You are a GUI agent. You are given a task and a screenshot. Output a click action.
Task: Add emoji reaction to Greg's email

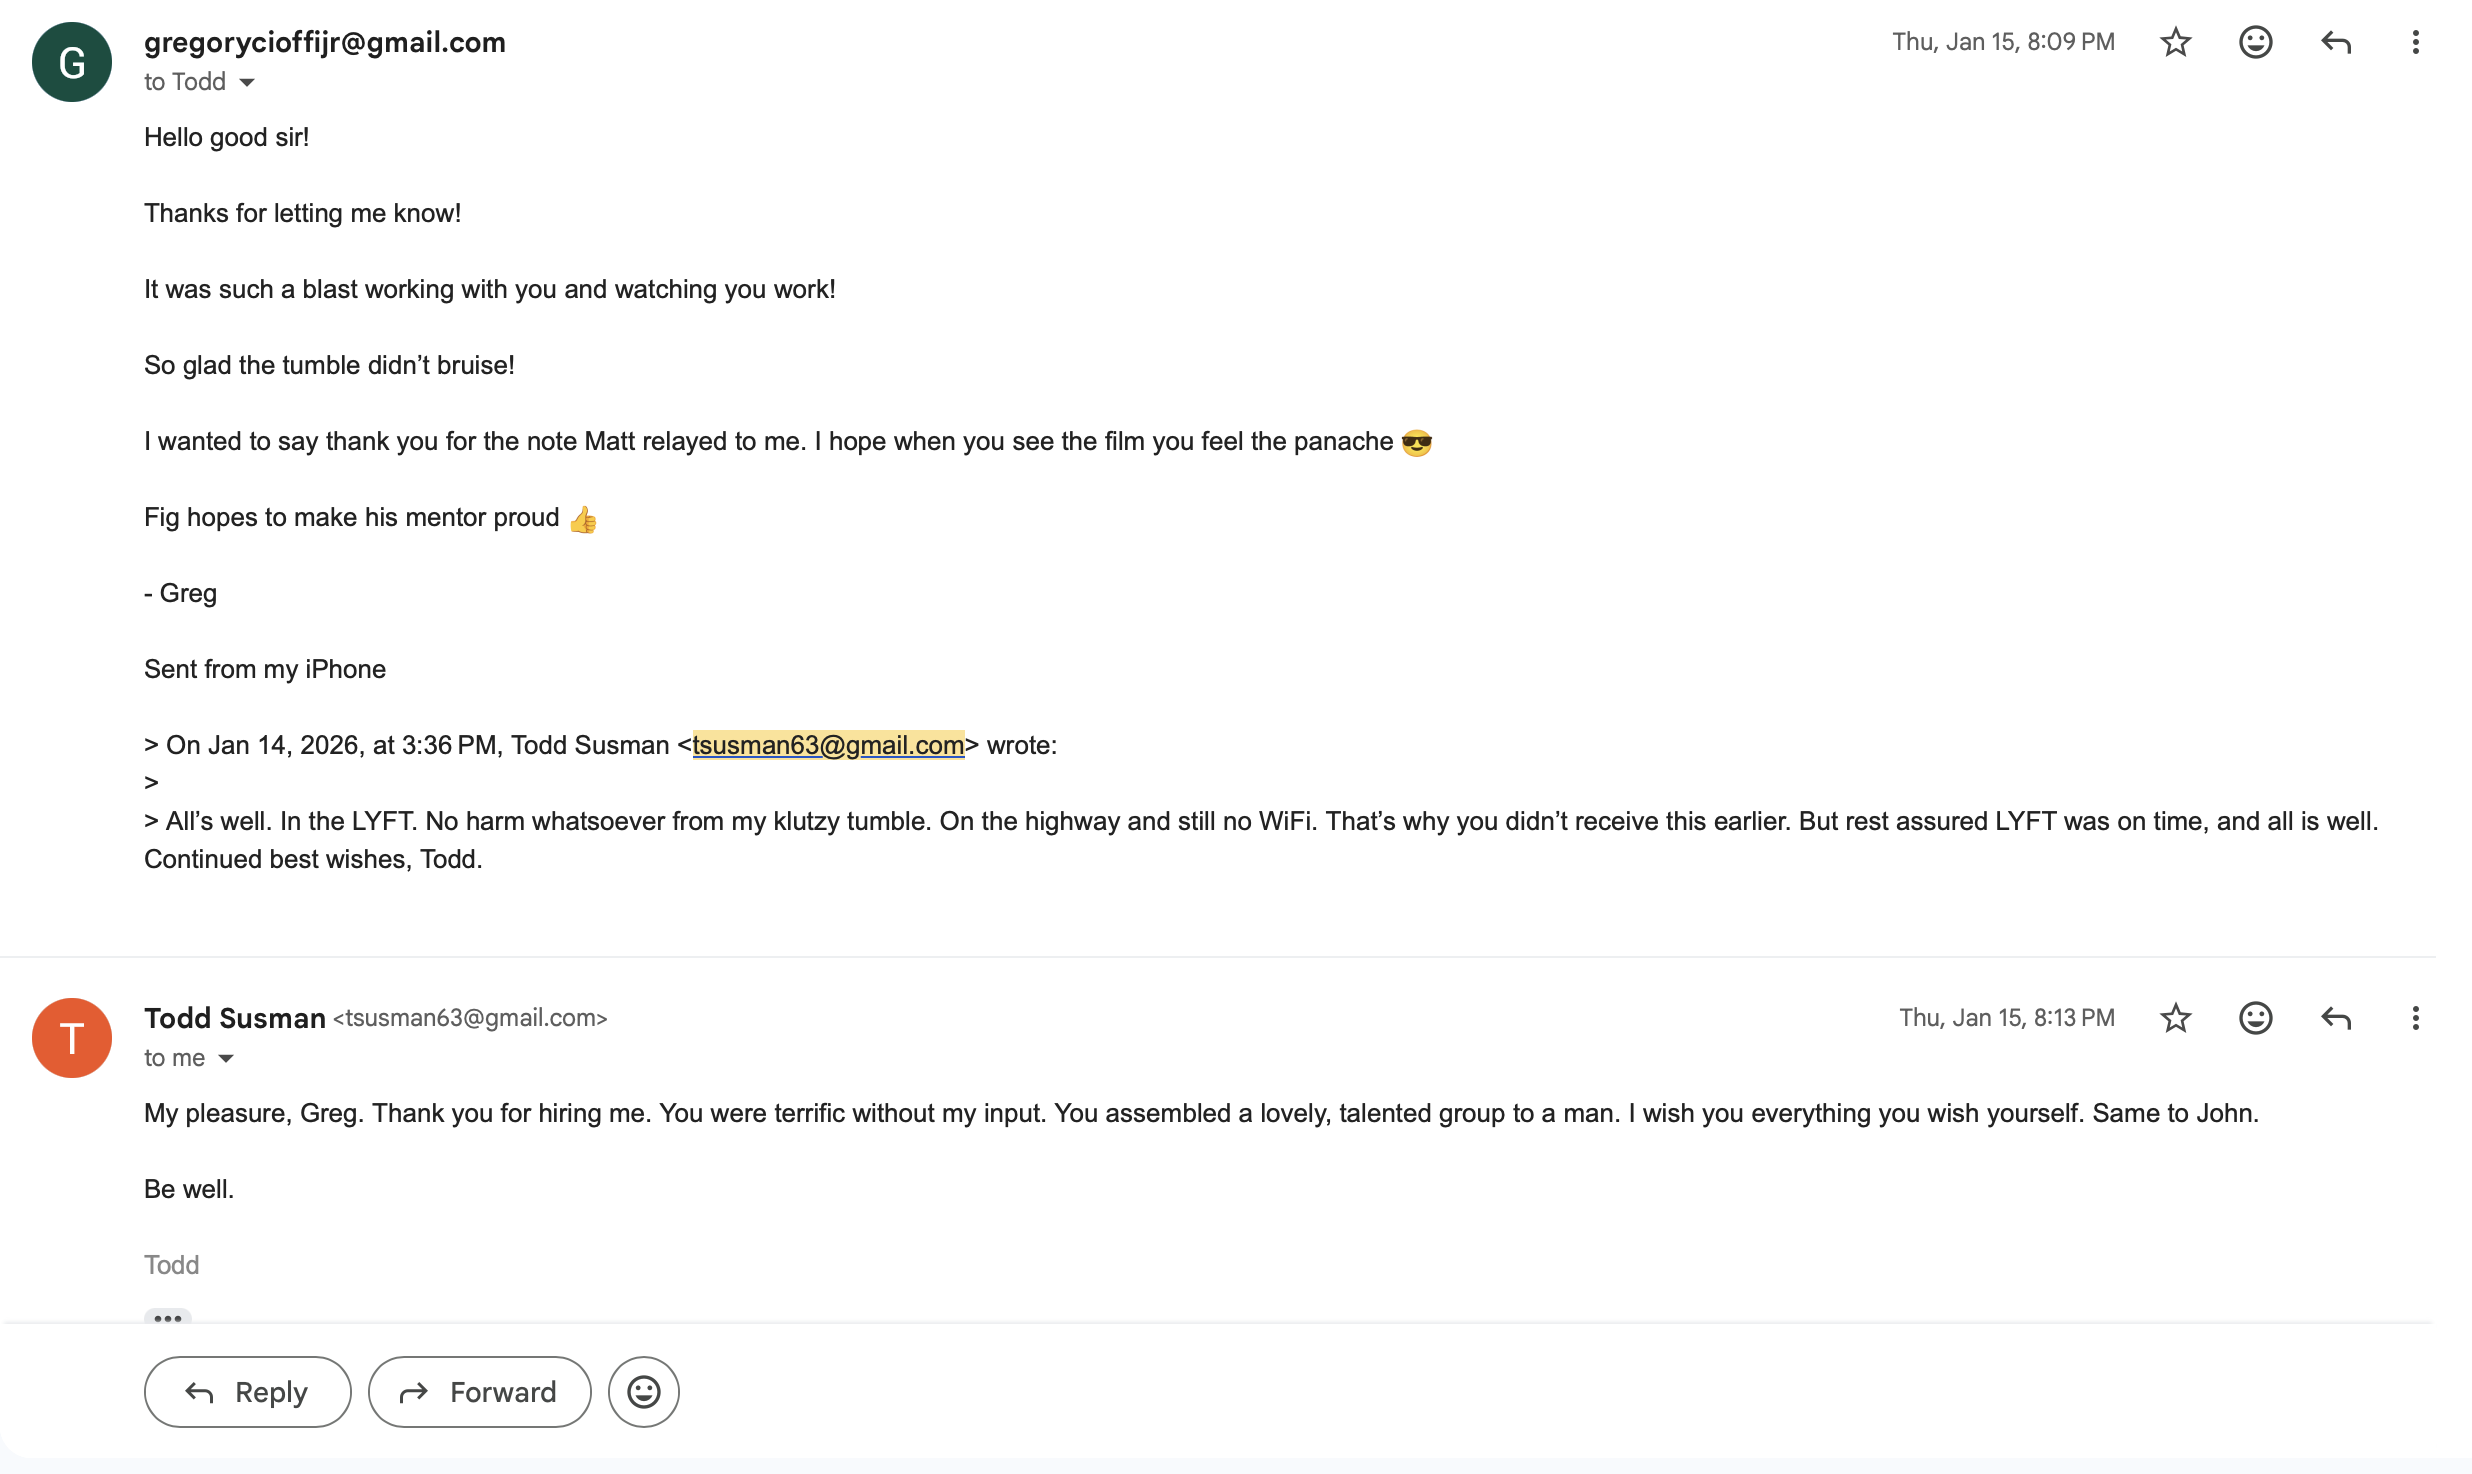[x=2255, y=42]
